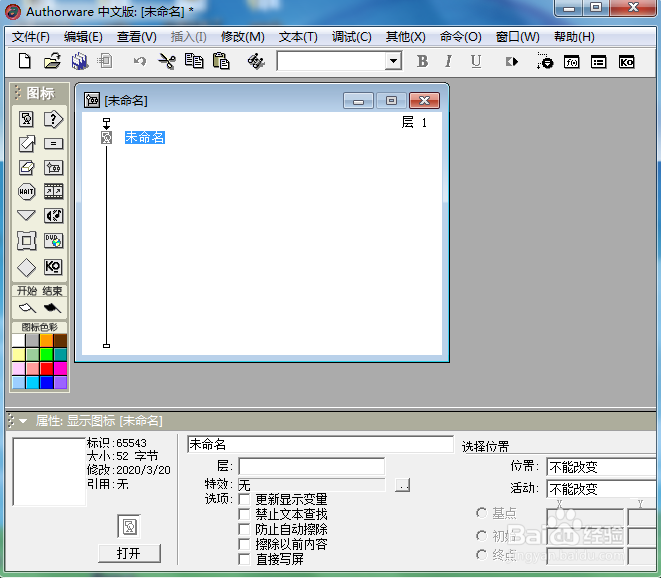The image size is (661, 578).
Task: Open the Knowledge Objects toolbar icon
Action: pos(626,62)
